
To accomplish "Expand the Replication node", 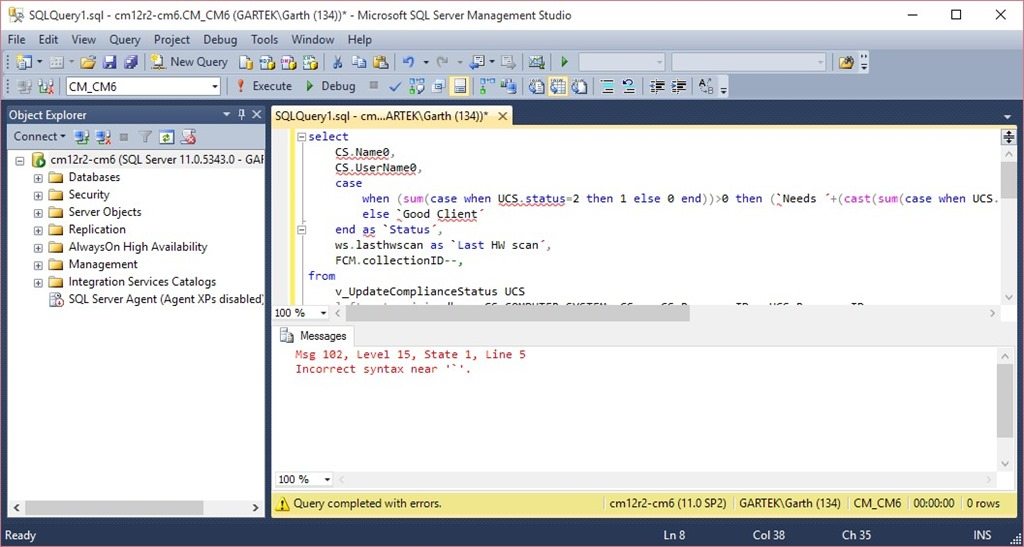I will click(38, 230).
